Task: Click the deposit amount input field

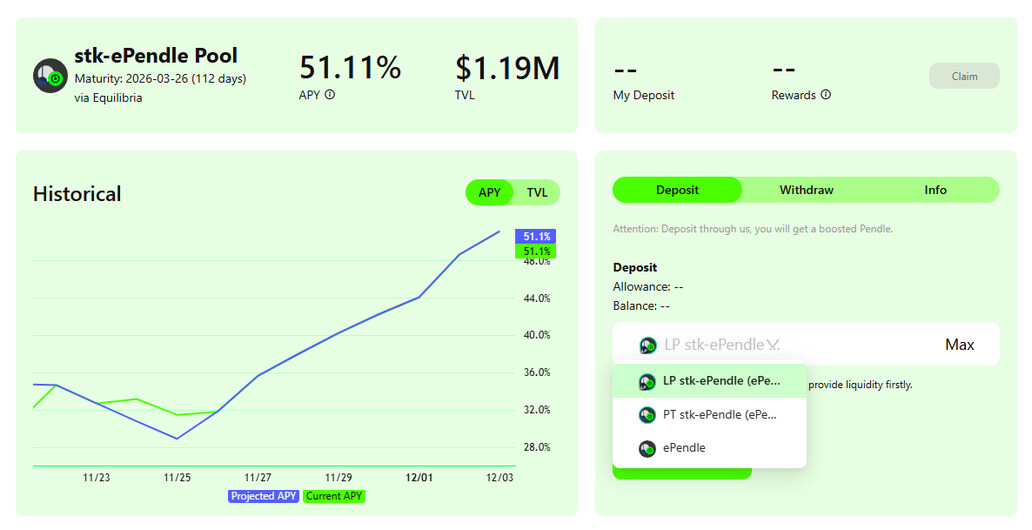Action: point(860,345)
